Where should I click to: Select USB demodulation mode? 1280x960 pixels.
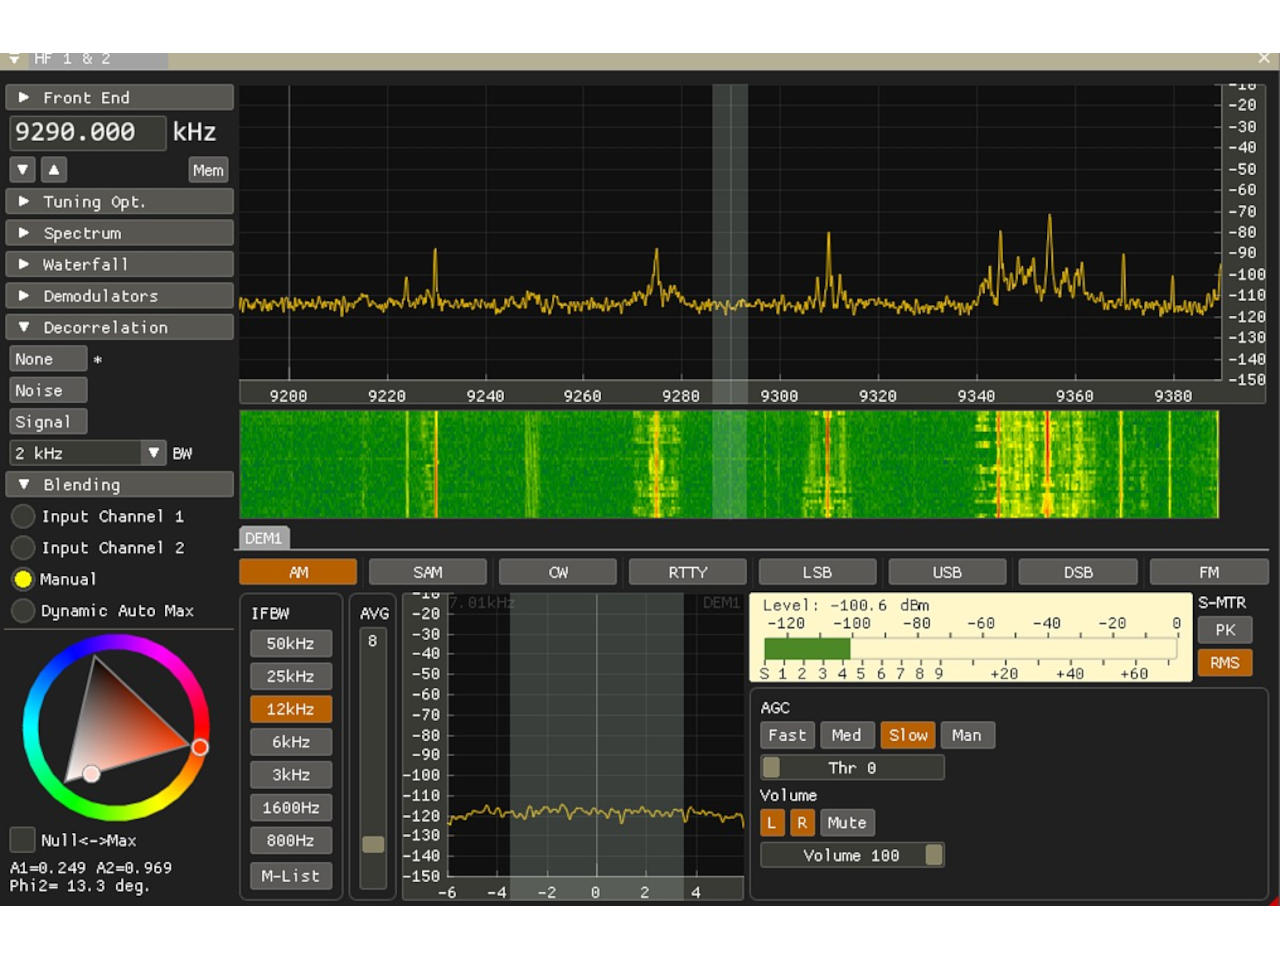946,571
